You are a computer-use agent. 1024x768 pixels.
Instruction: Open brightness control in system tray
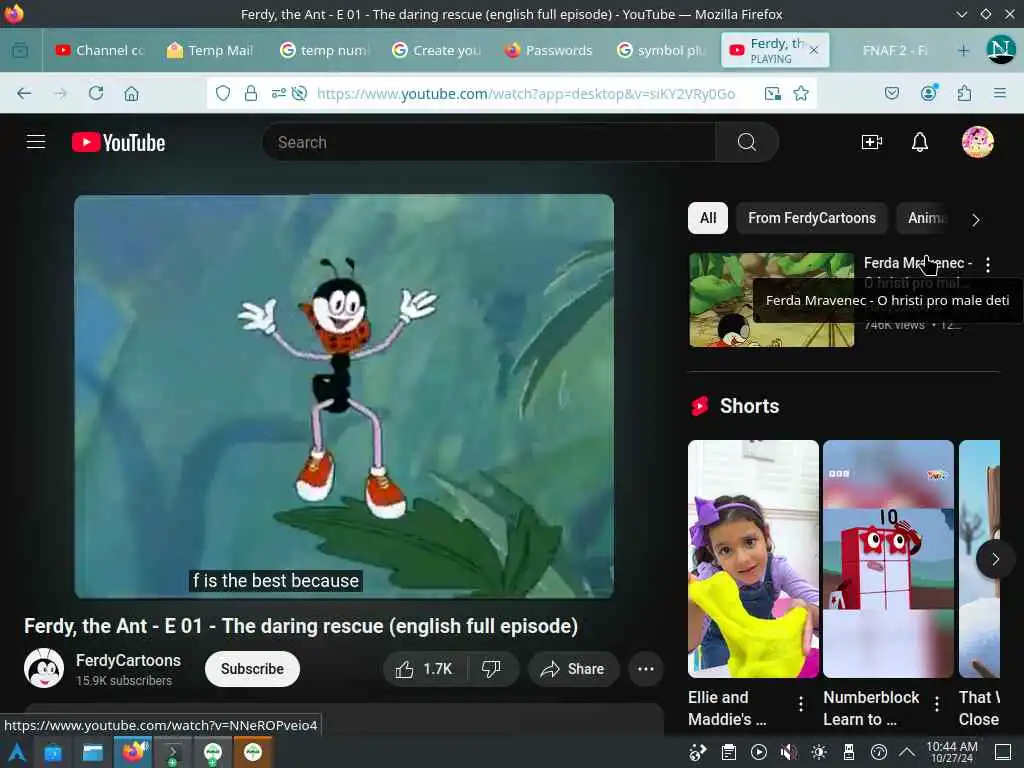(819, 752)
